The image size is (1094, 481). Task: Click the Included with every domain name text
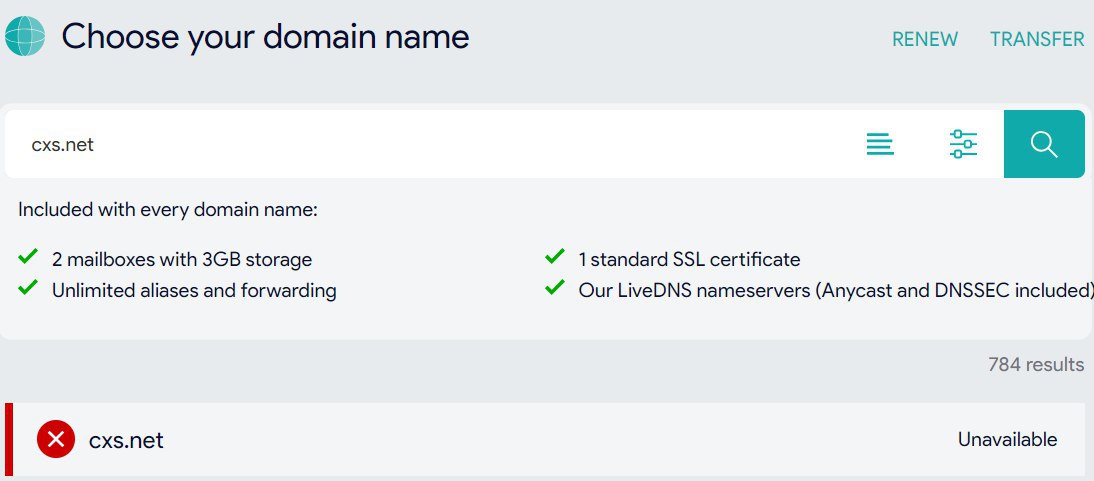168,210
